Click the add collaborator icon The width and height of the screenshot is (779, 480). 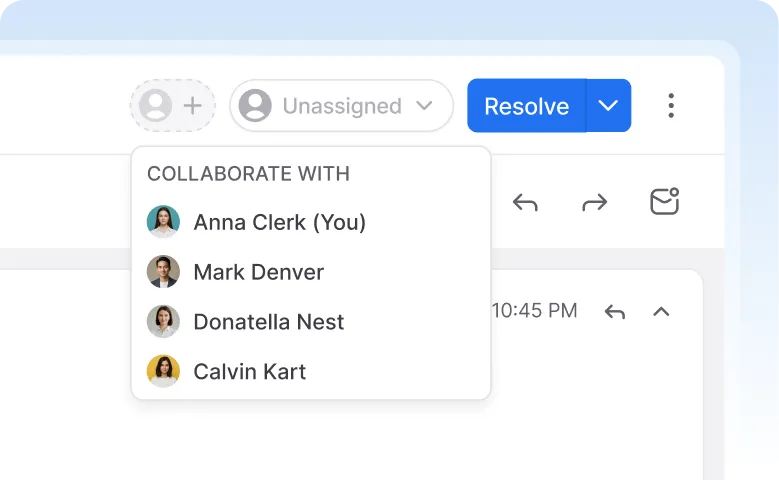pos(172,106)
